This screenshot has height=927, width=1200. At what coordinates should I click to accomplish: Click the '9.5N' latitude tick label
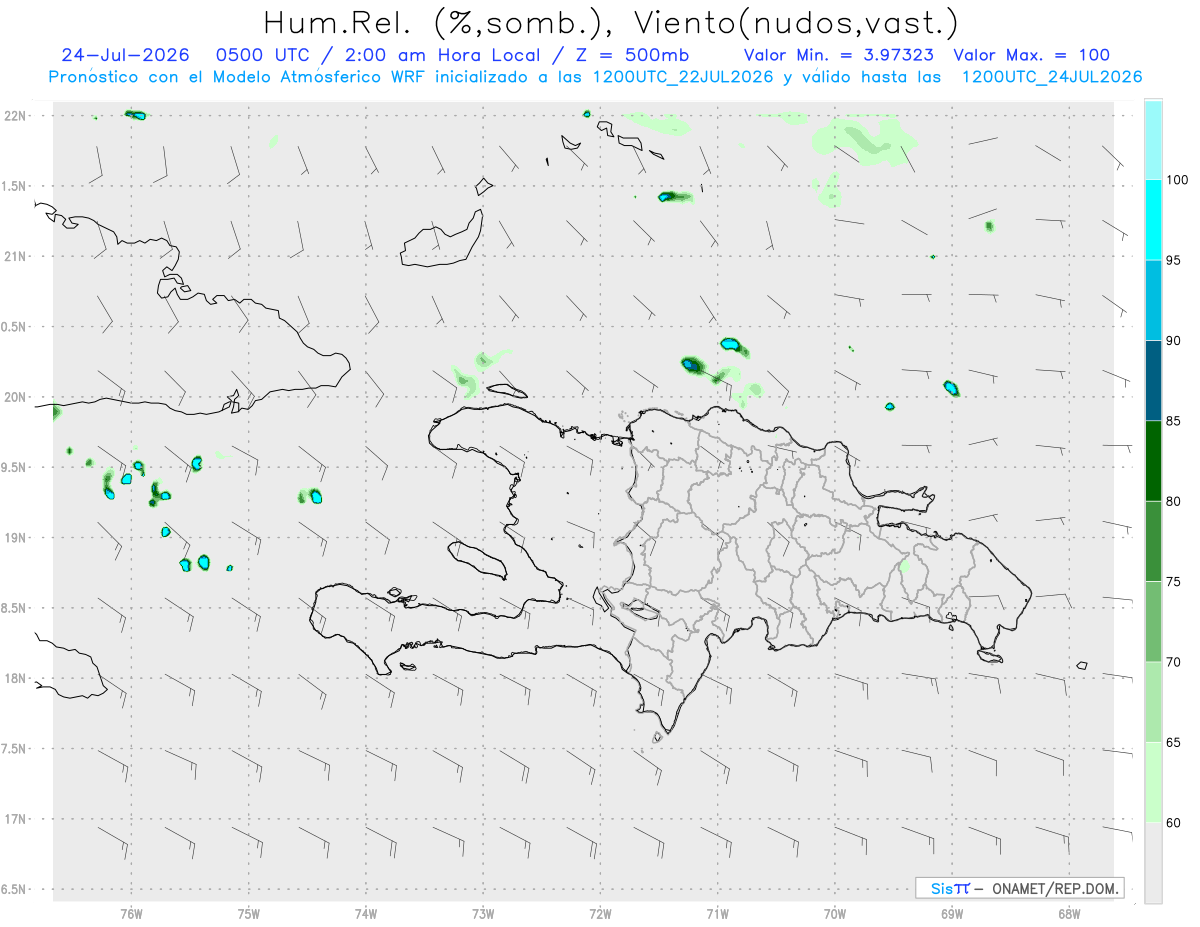(x=12, y=468)
